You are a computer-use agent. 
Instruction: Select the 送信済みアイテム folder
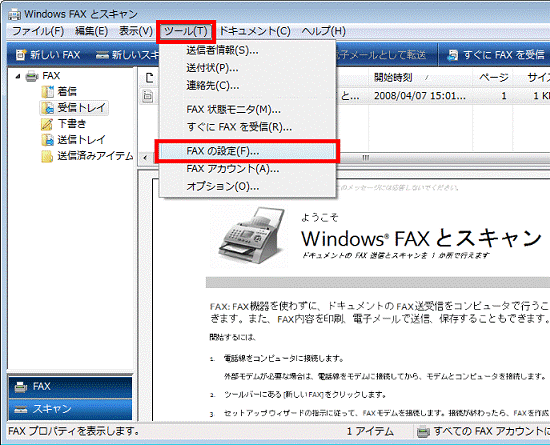pos(95,156)
